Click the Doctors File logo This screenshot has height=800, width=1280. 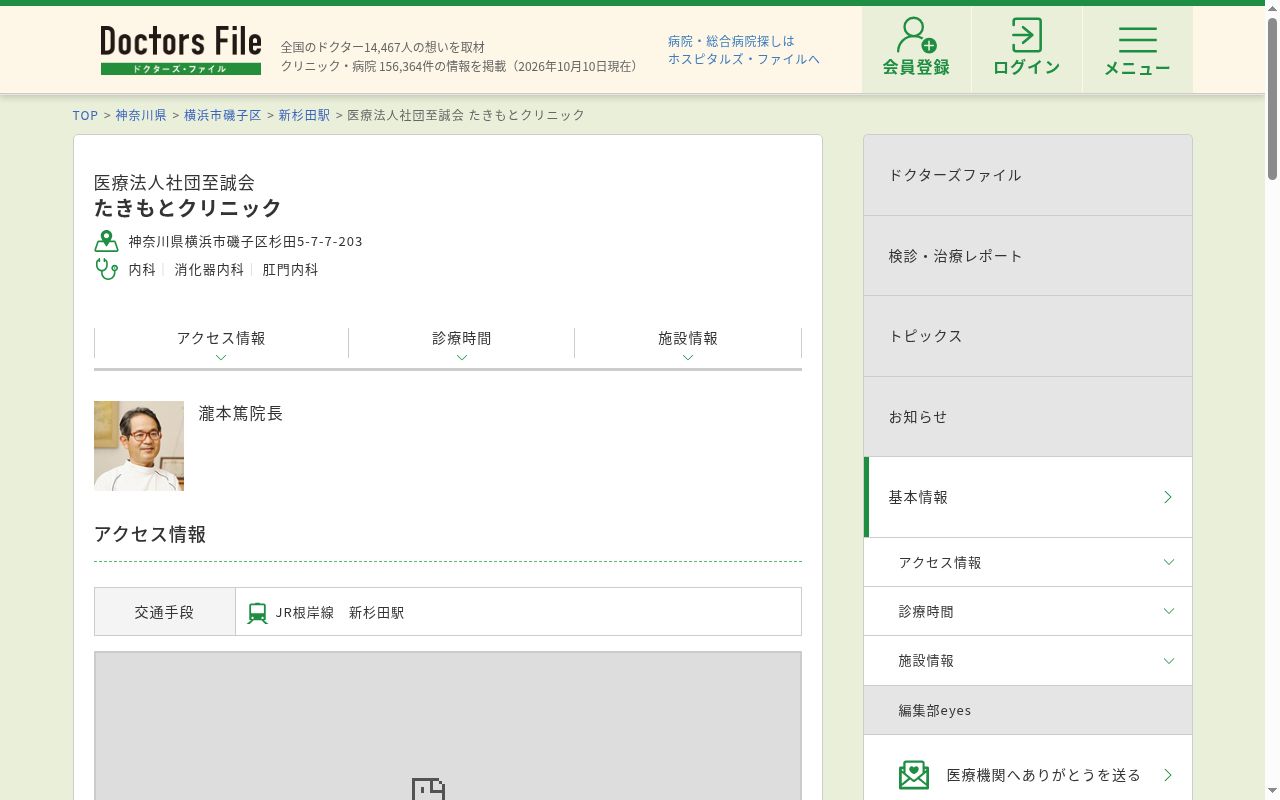point(181,50)
